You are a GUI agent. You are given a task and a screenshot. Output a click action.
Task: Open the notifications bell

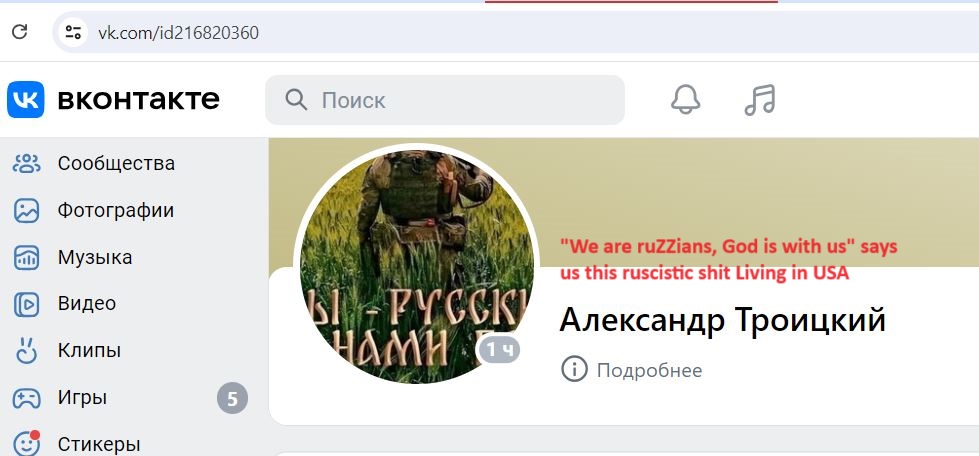[x=686, y=99]
